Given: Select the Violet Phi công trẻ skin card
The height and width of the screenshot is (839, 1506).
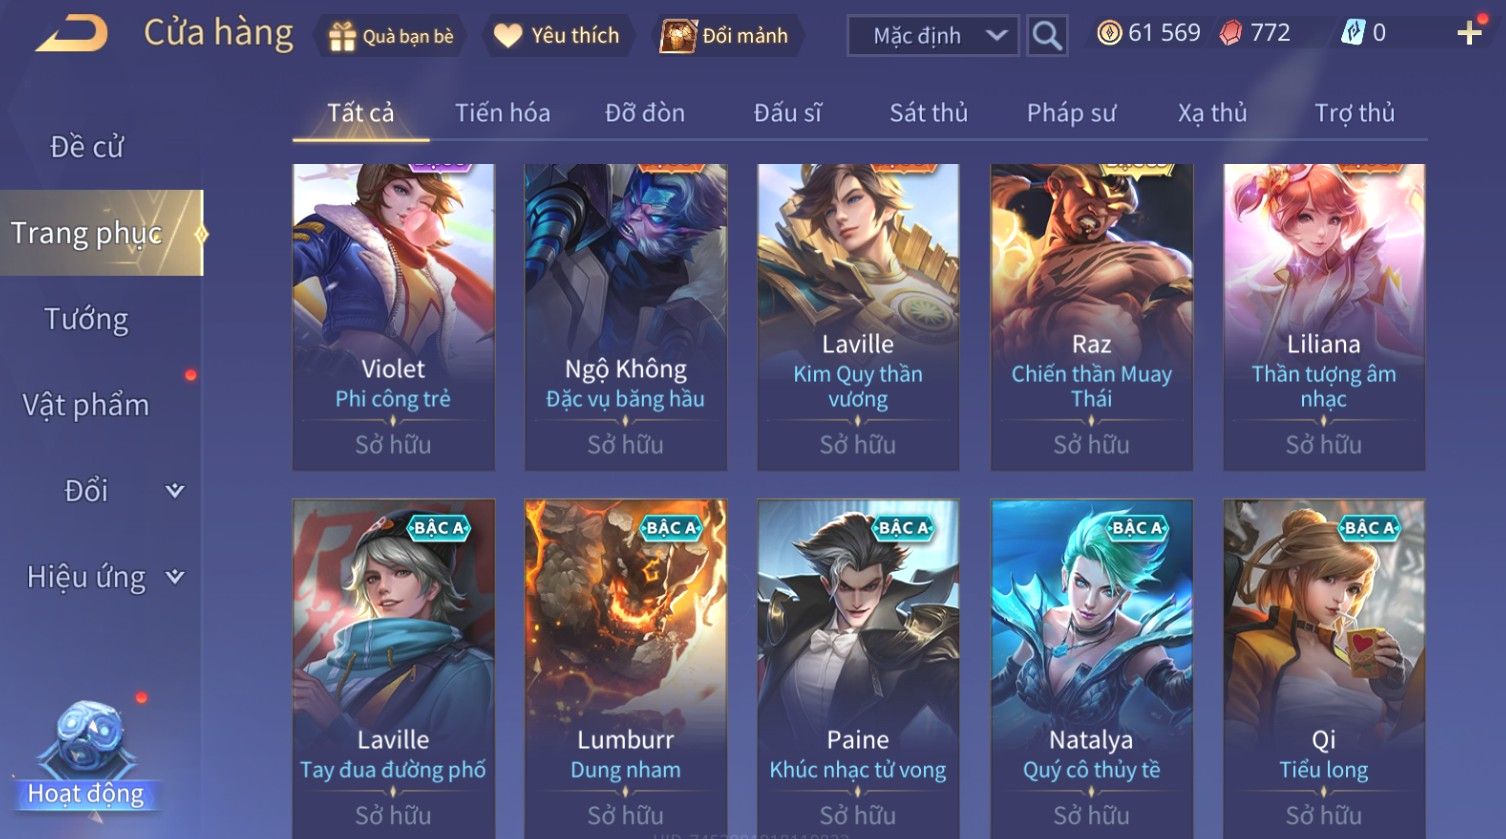Looking at the screenshot, I should (x=393, y=317).
